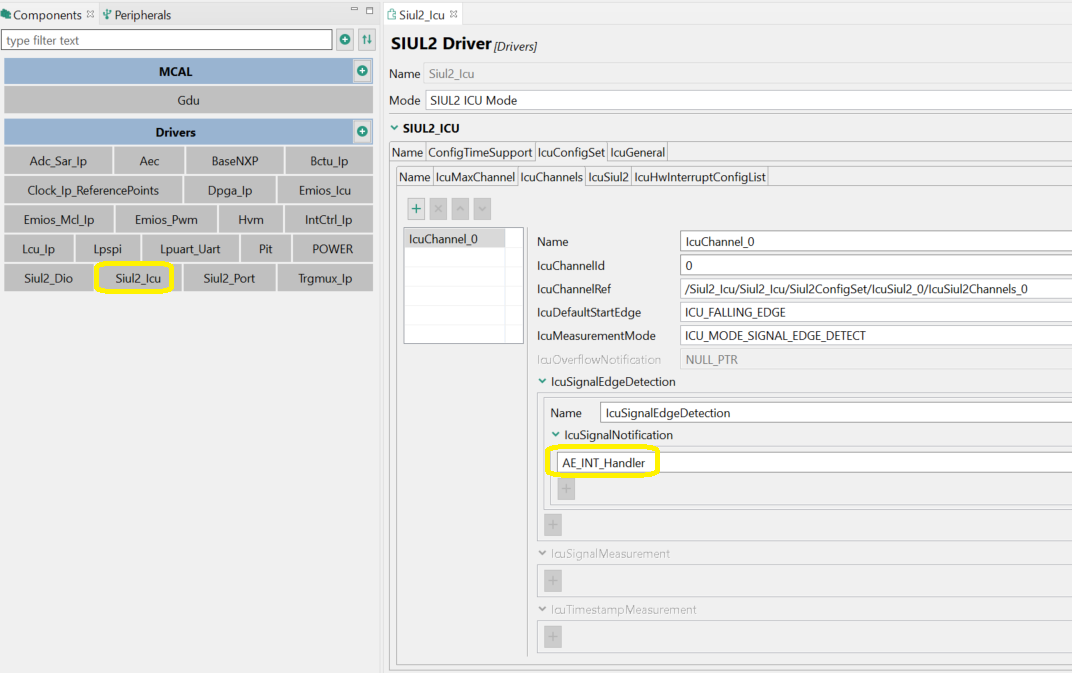Click the up-arrow icon above the channel list
Viewport: 1074px width, 673px height.
(459, 208)
